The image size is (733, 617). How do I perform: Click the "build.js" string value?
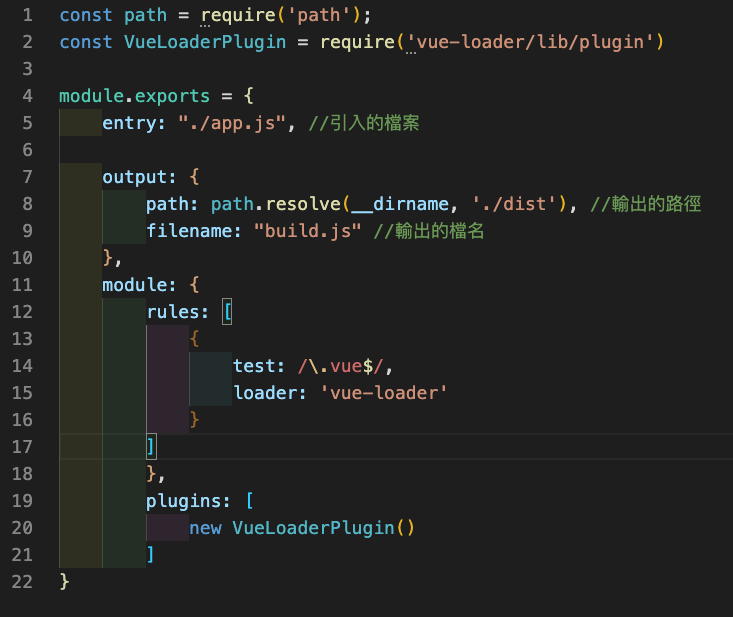(307, 231)
